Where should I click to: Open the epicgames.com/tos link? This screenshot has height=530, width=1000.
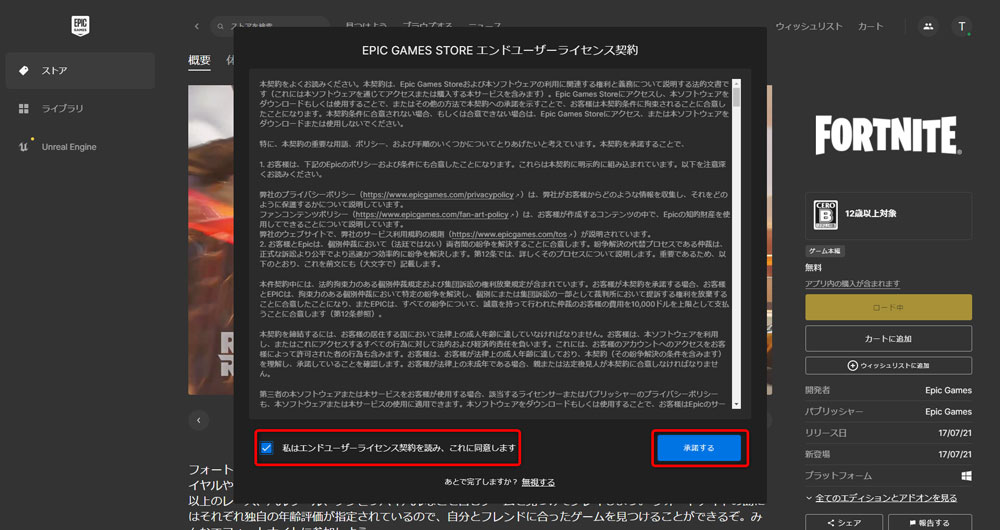(x=510, y=235)
